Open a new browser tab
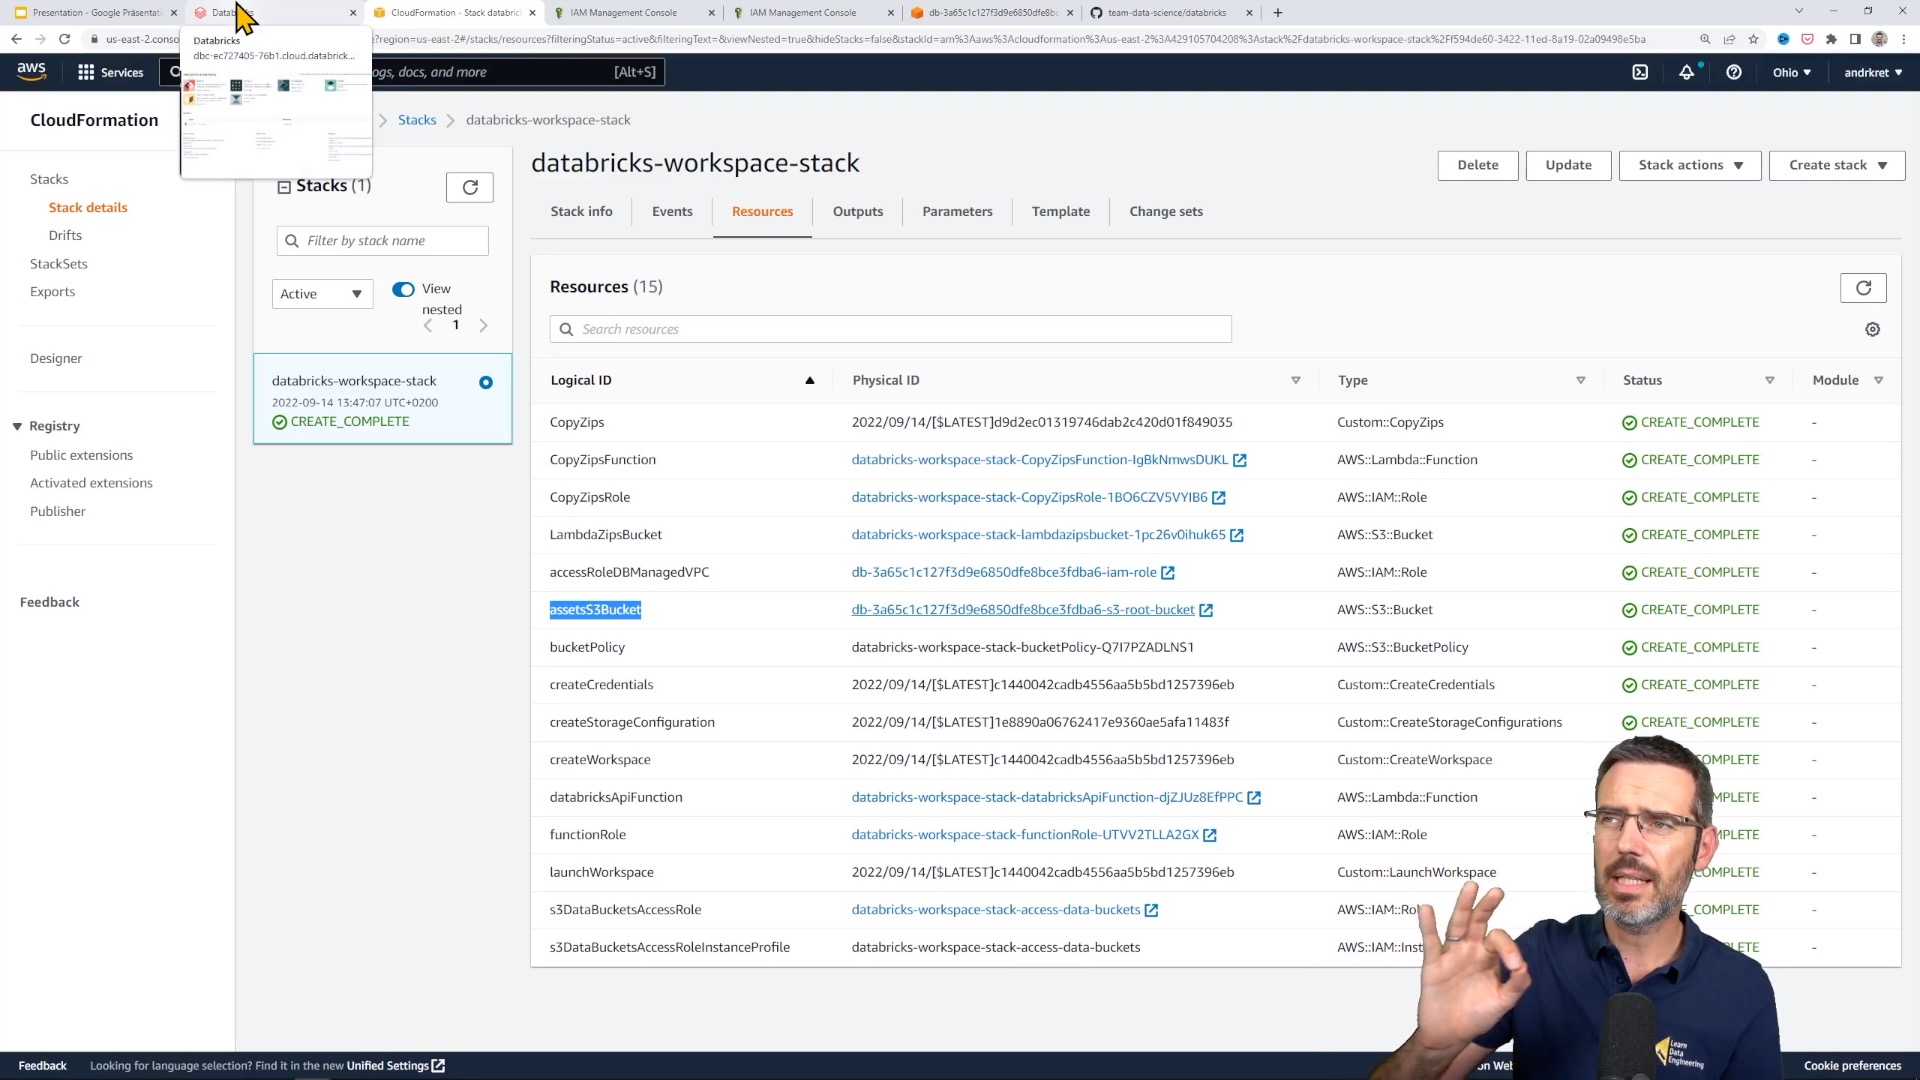The image size is (1920, 1080). pyautogui.click(x=1278, y=13)
